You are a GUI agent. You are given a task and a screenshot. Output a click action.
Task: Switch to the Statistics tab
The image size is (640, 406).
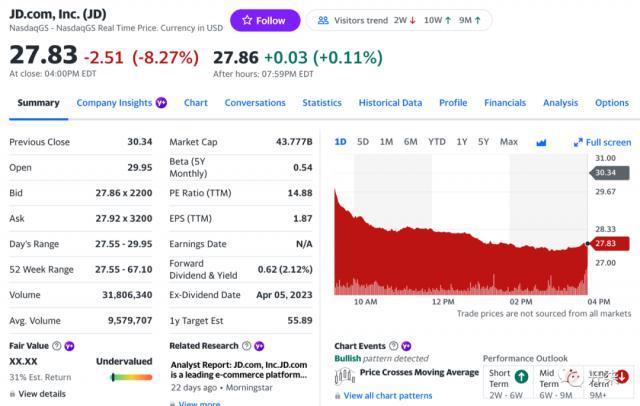point(322,103)
